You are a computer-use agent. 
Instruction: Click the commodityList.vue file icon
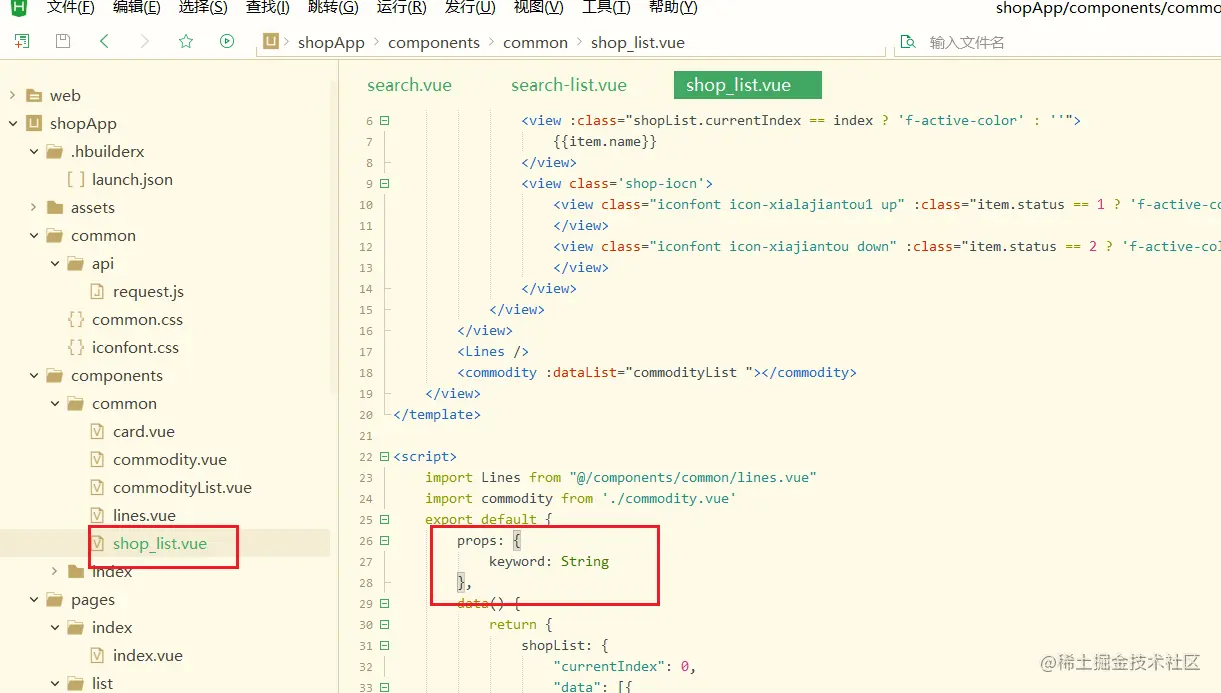click(96, 487)
